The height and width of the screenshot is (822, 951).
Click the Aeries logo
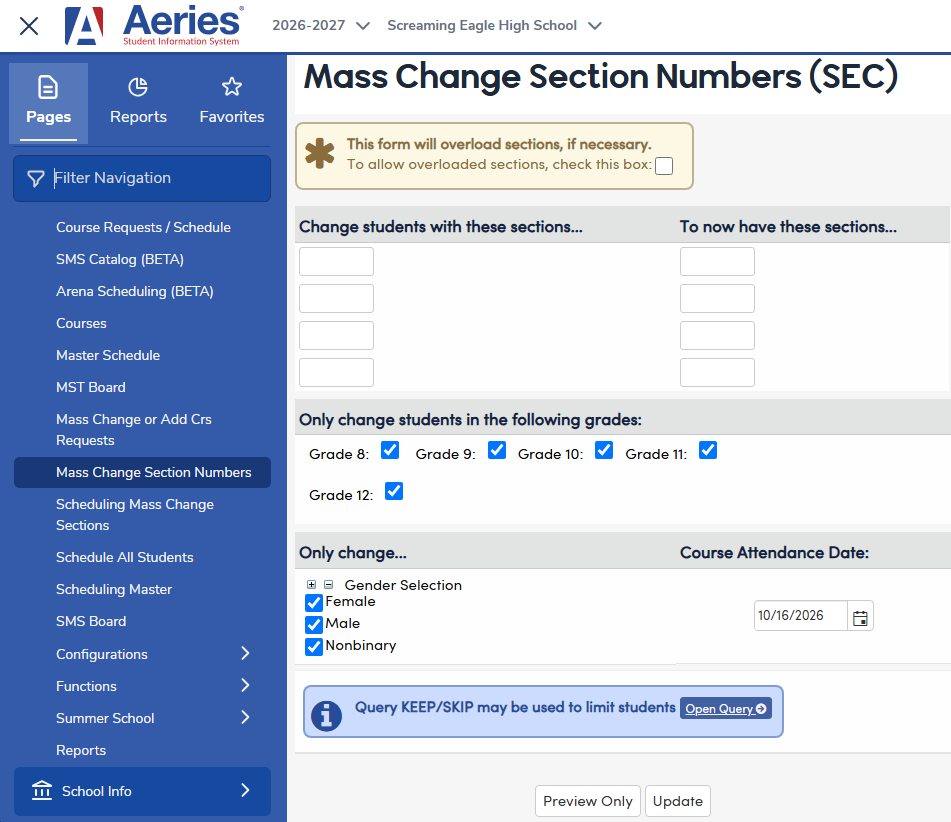click(x=154, y=25)
